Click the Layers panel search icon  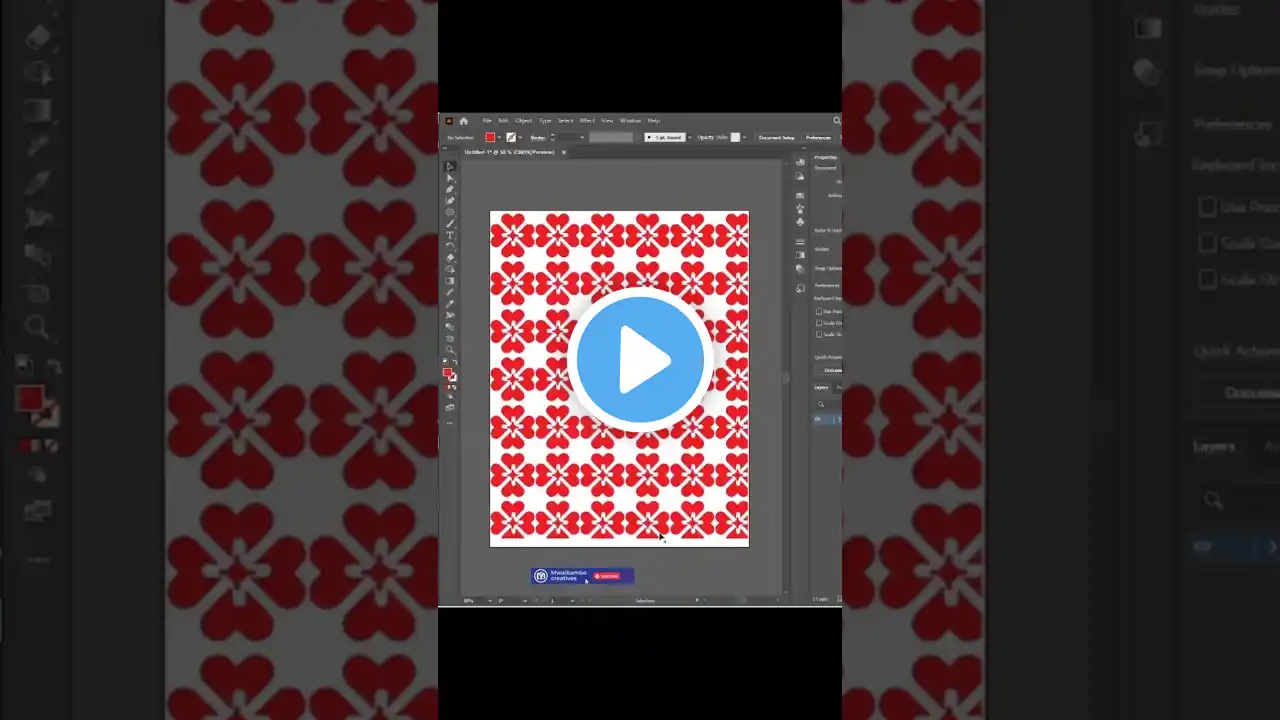pos(820,404)
